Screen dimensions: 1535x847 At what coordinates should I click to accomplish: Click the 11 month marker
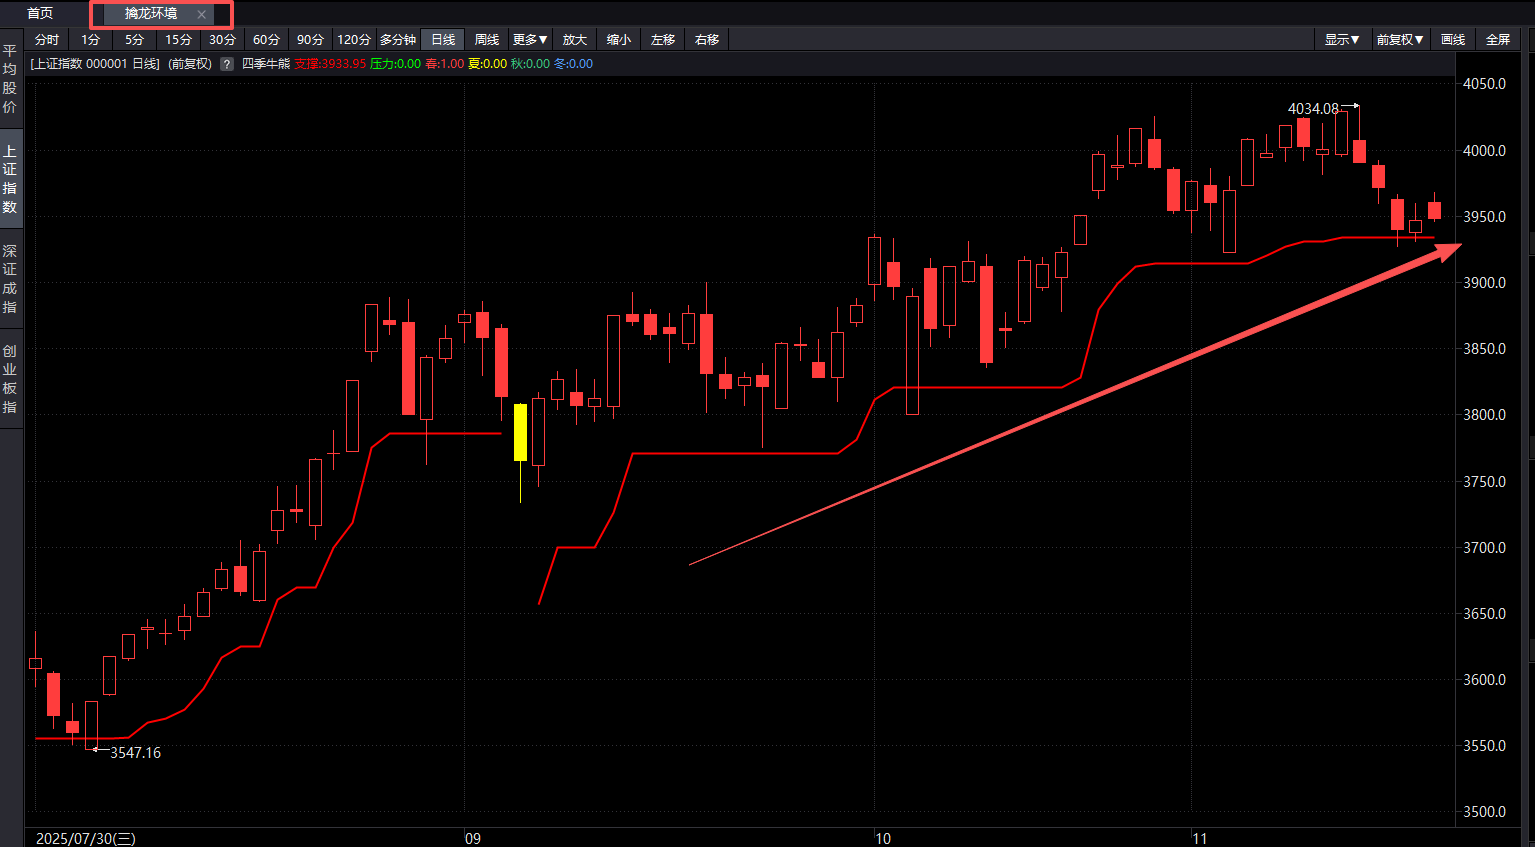coord(1200,839)
